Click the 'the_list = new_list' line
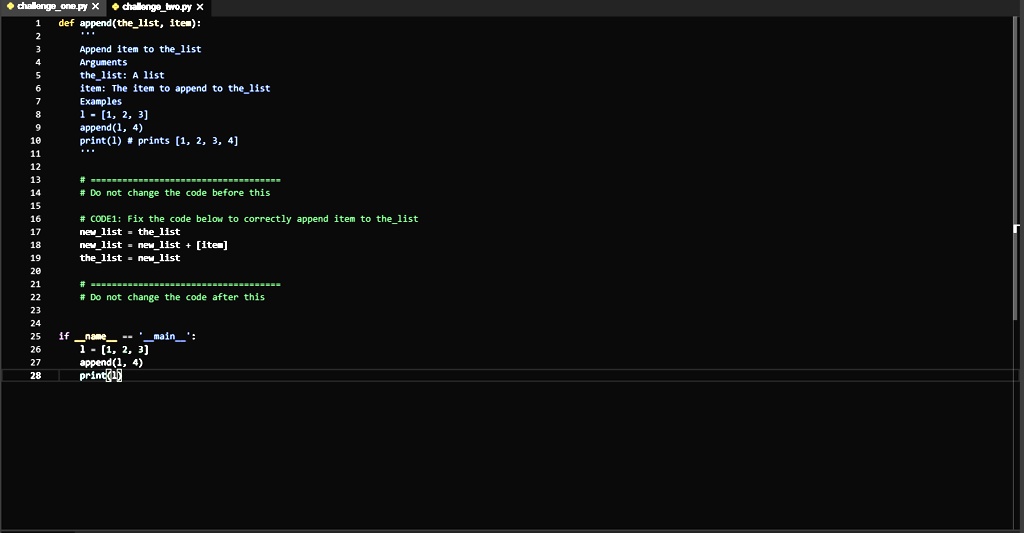The image size is (1024, 533). (x=130, y=258)
